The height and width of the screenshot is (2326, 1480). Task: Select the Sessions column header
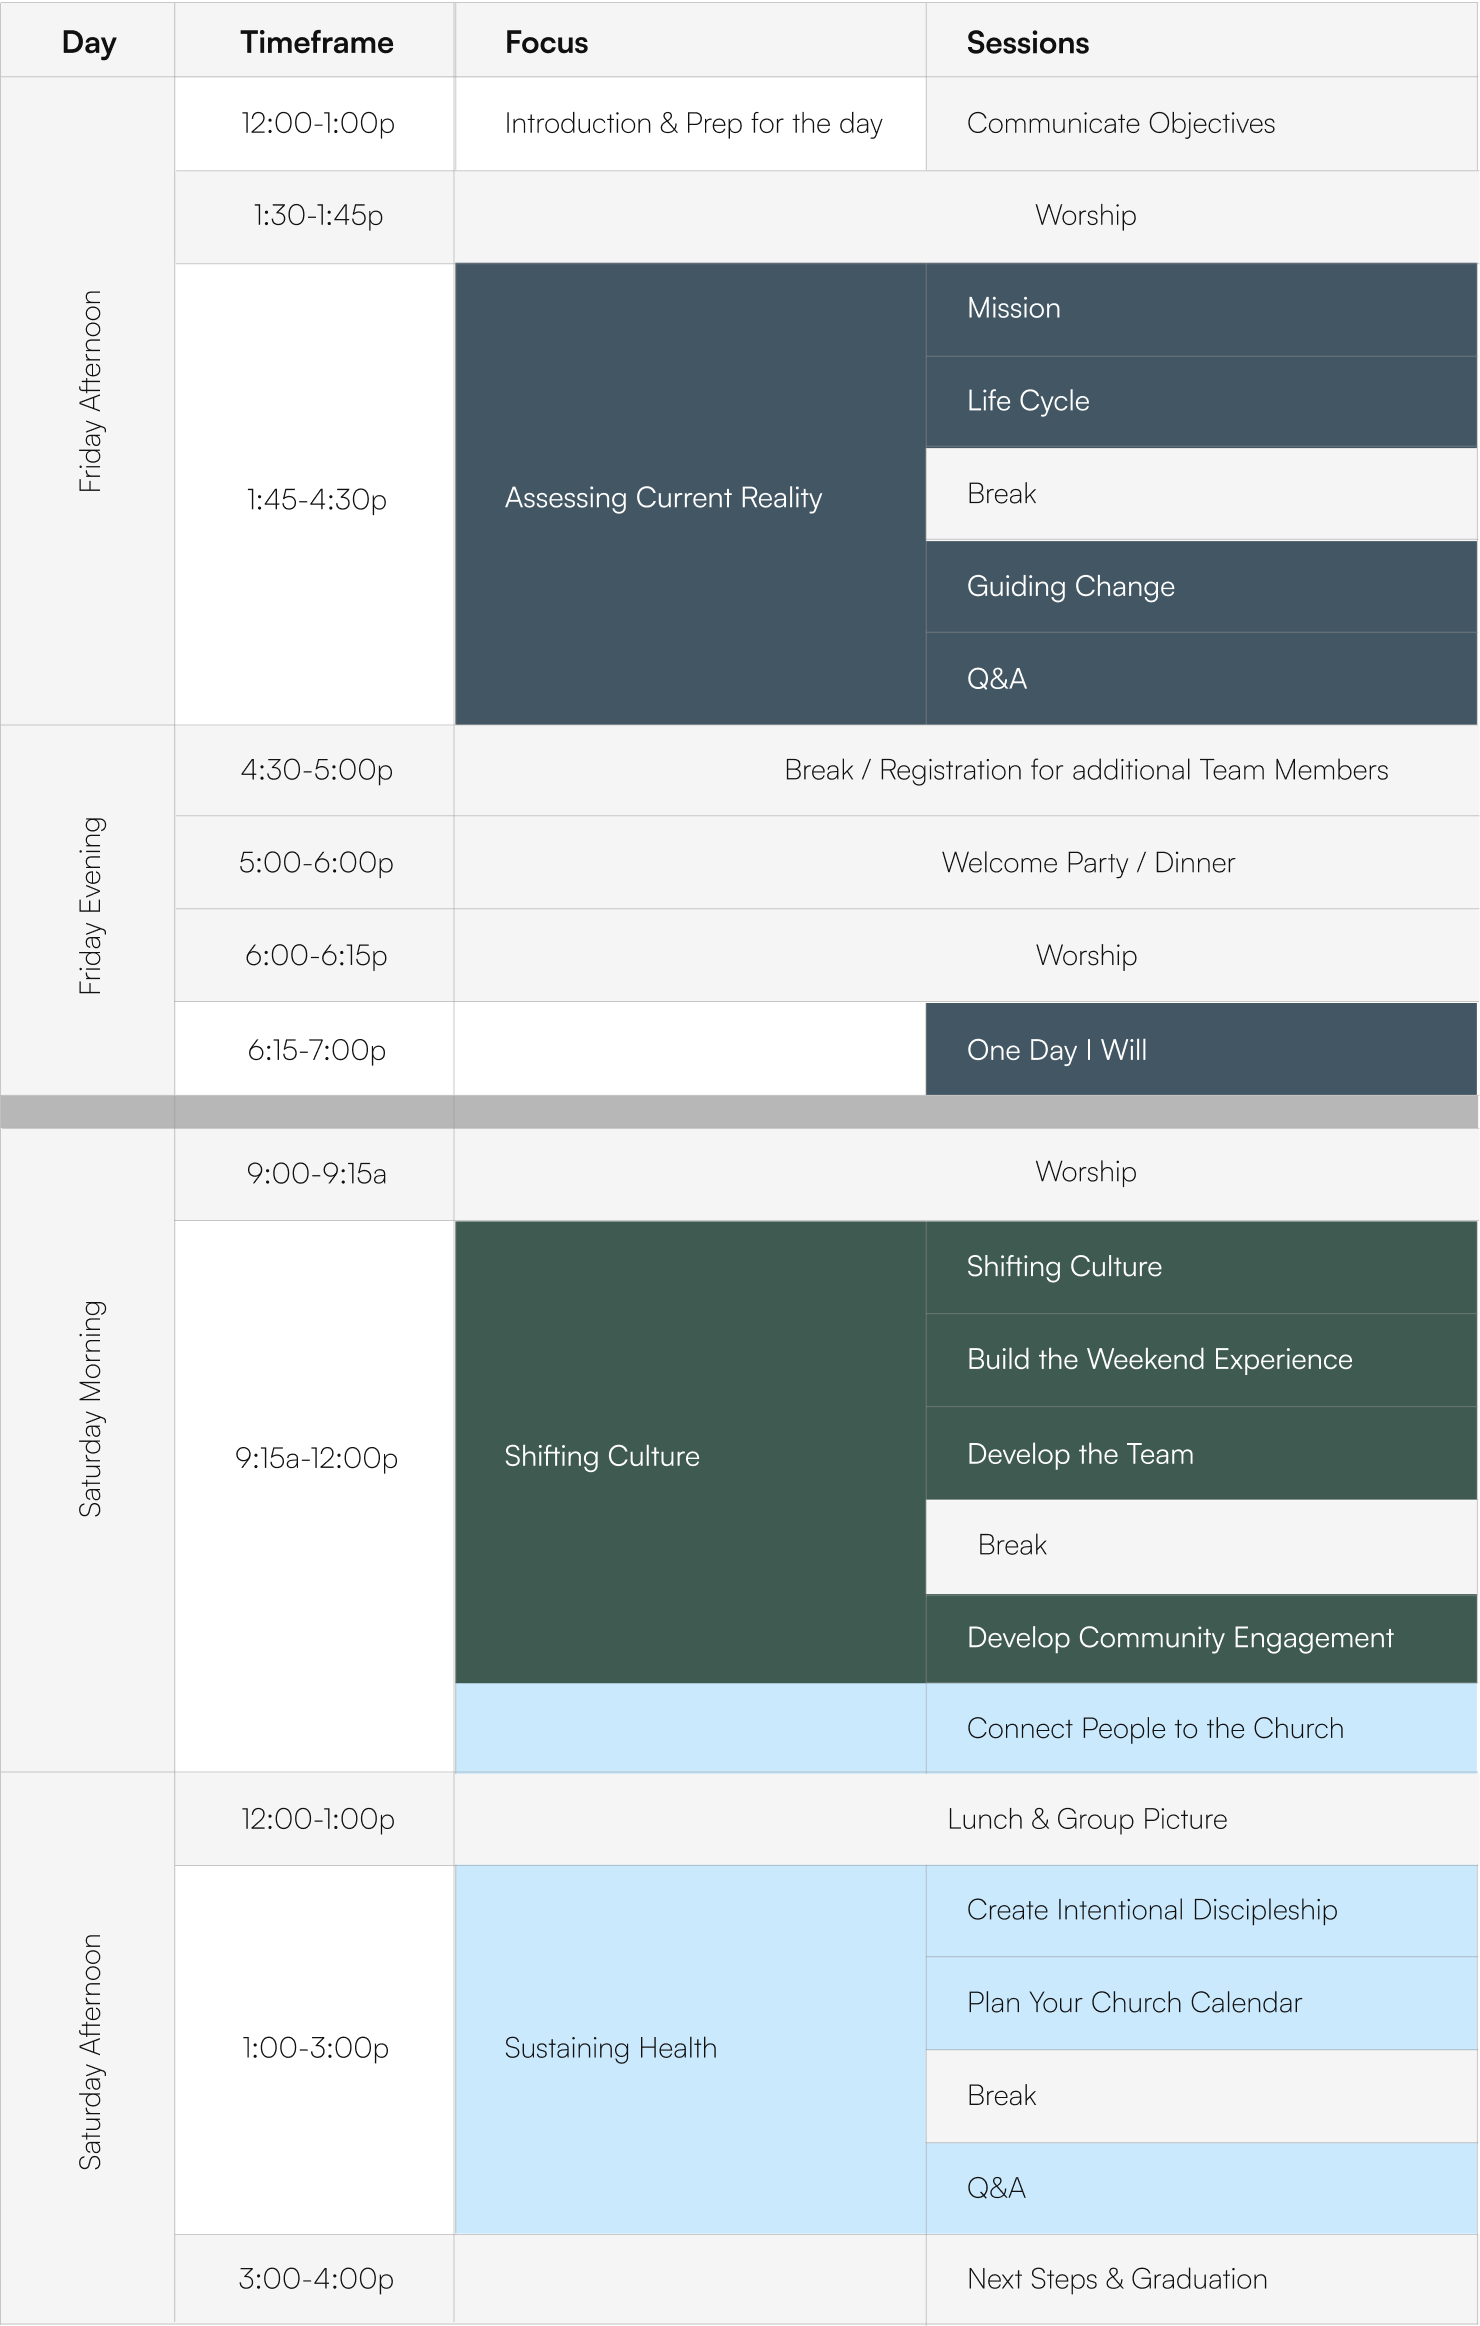tap(1202, 42)
